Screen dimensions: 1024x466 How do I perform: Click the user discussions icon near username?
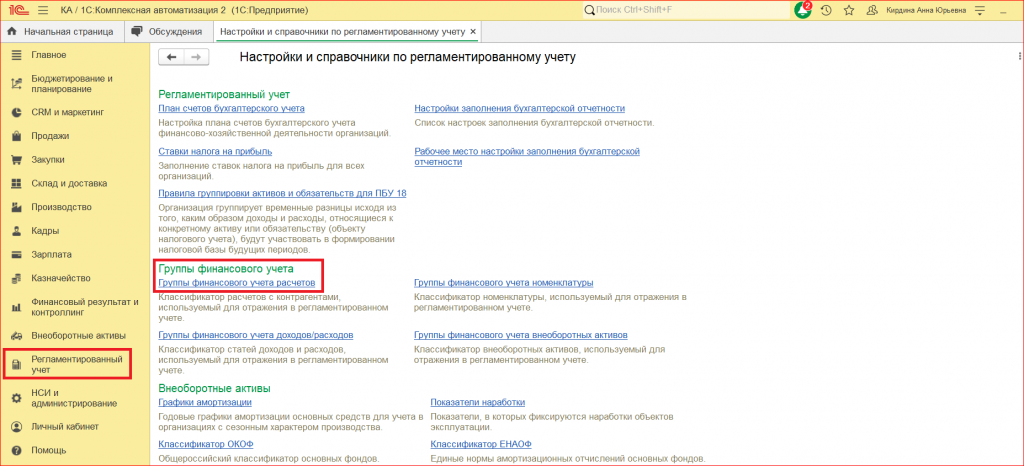click(x=871, y=10)
